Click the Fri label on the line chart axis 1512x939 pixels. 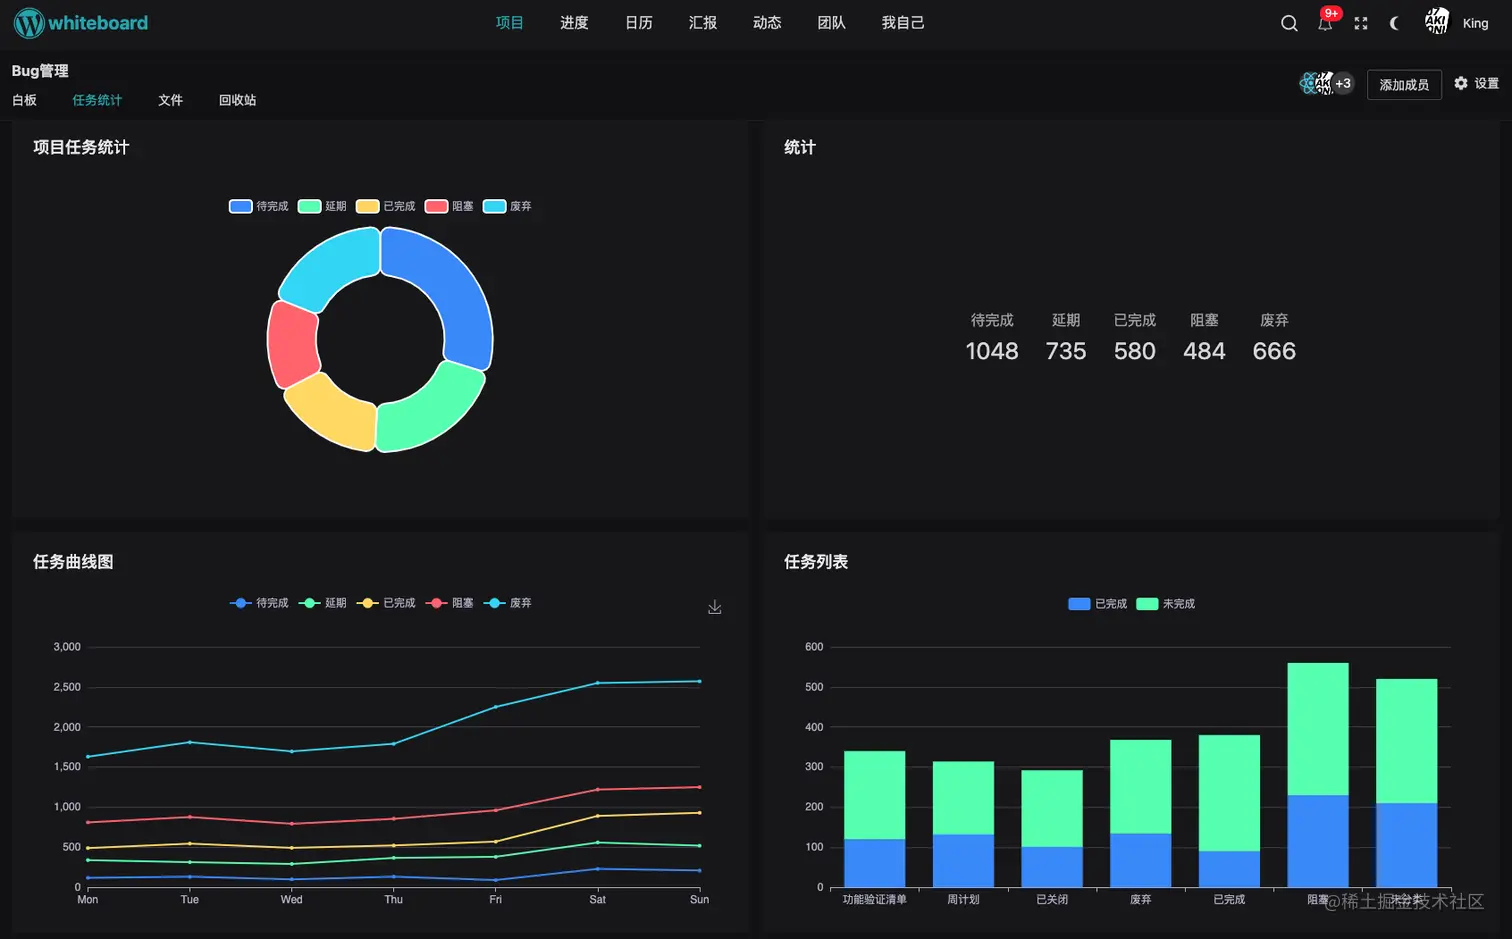pyautogui.click(x=496, y=900)
